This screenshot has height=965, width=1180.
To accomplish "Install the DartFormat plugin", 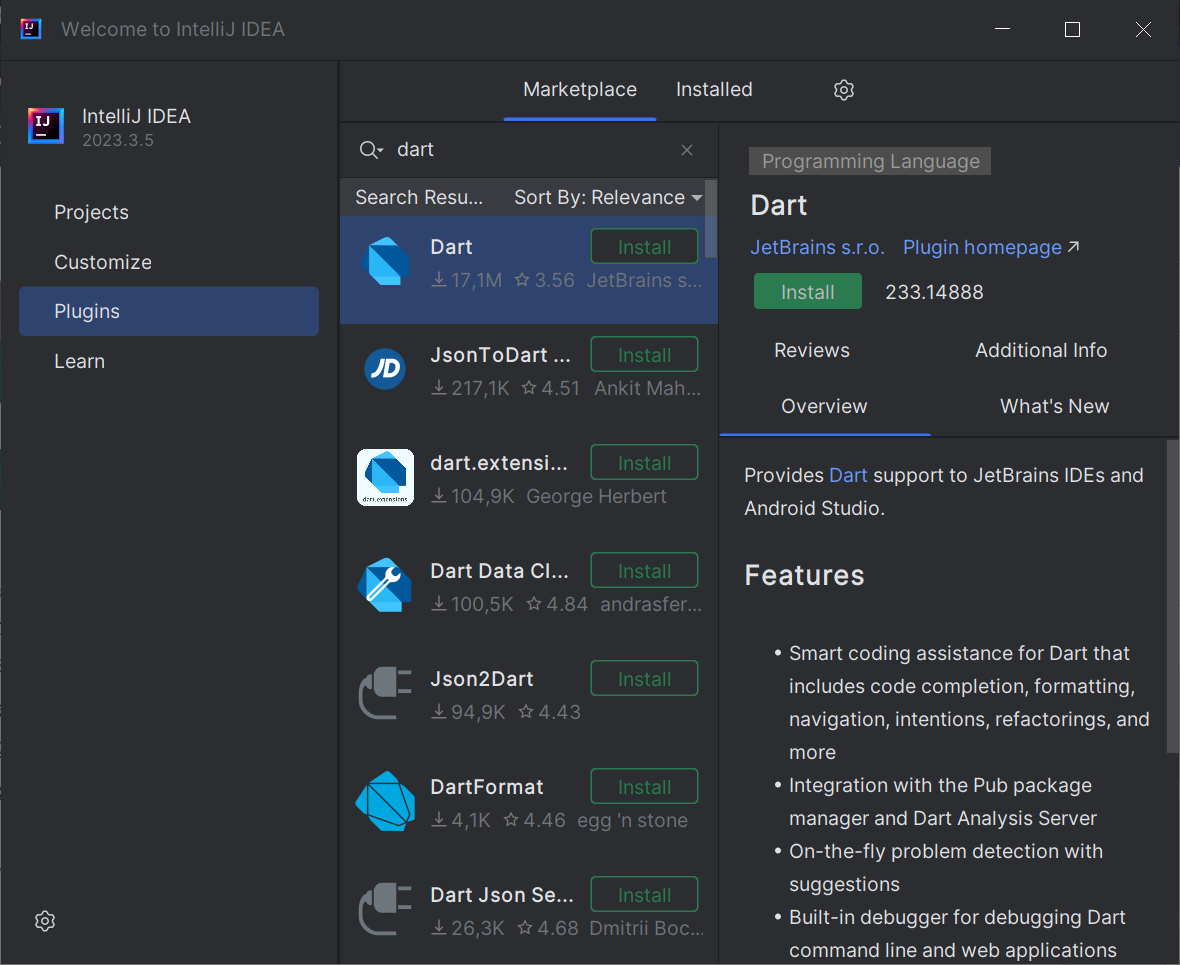I will click(x=644, y=787).
